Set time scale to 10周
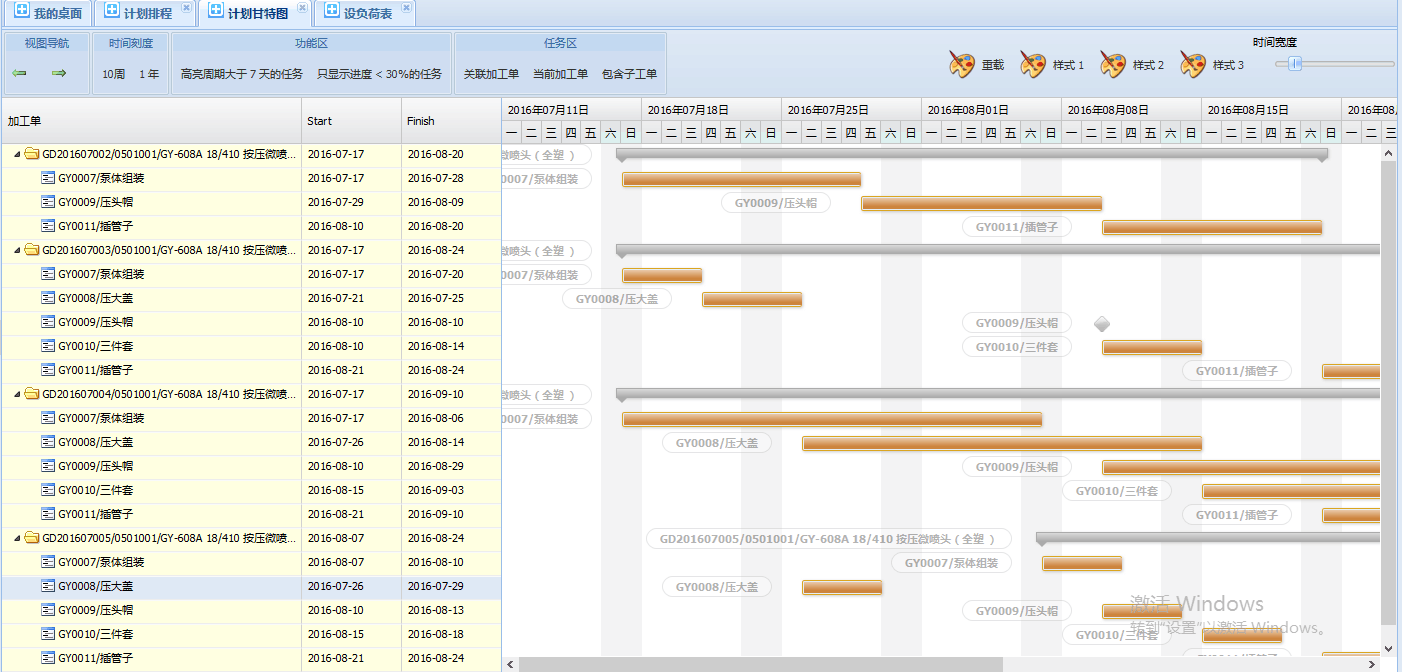The width and height of the screenshot is (1402, 672). click(x=113, y=74)
